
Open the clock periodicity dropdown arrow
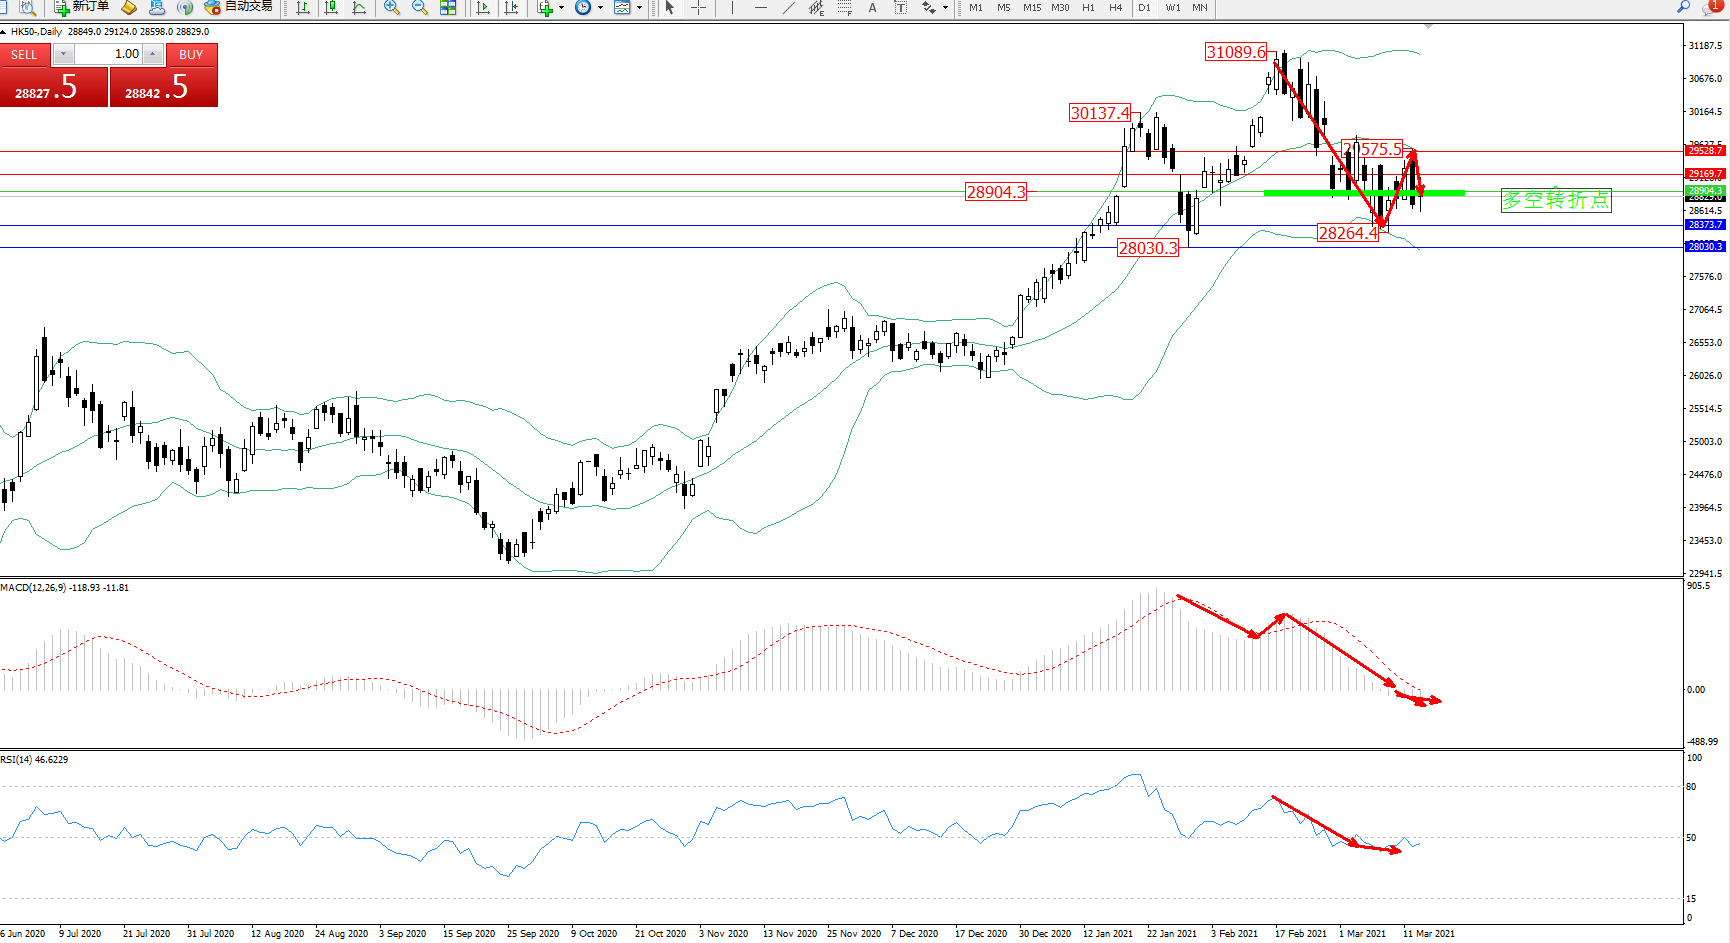[600, 8]
